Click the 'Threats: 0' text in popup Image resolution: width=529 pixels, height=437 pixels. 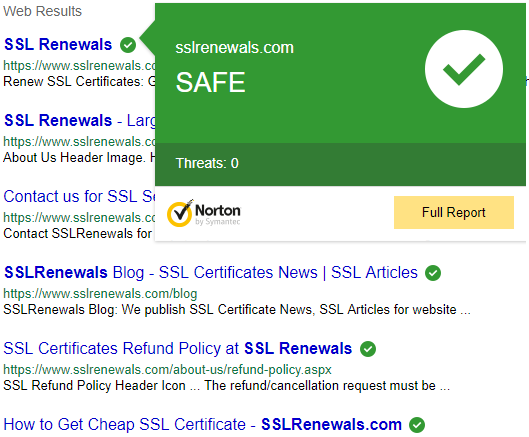point(207,163)
